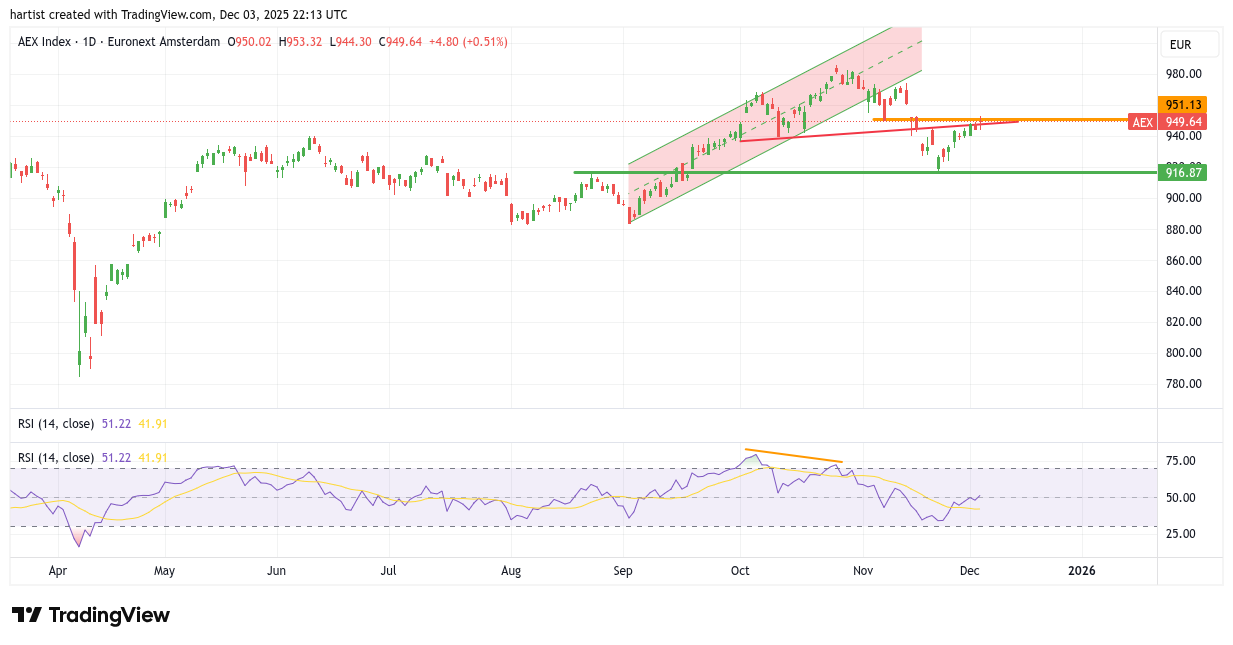Click the red 949.64 last price label

tap(1183, 122)
